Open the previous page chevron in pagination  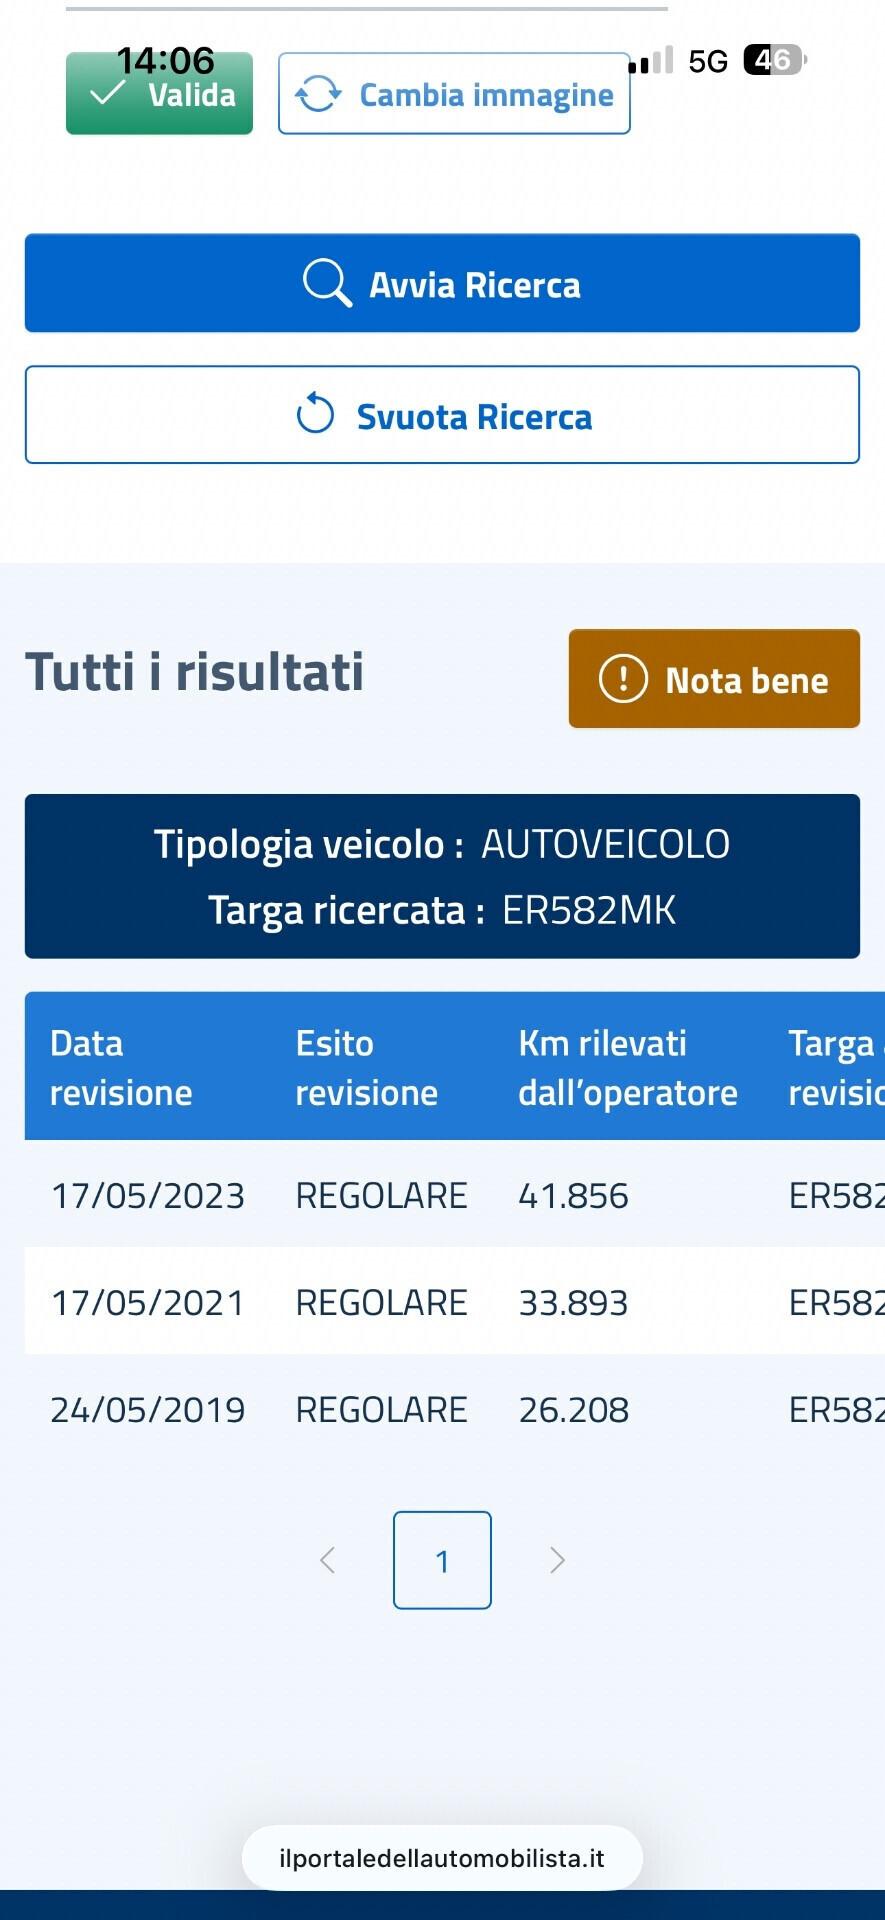[327, 1560]
